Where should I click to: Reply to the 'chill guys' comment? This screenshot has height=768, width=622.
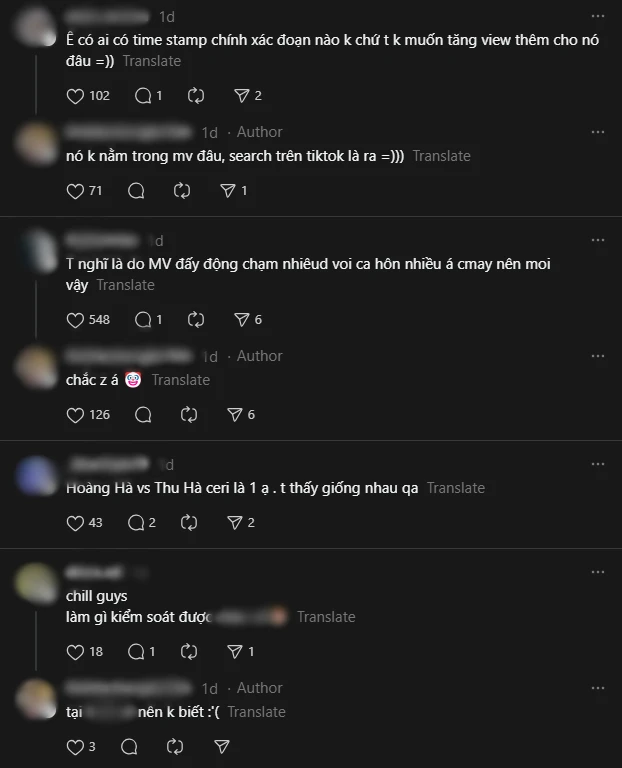(x=136, y=652)
